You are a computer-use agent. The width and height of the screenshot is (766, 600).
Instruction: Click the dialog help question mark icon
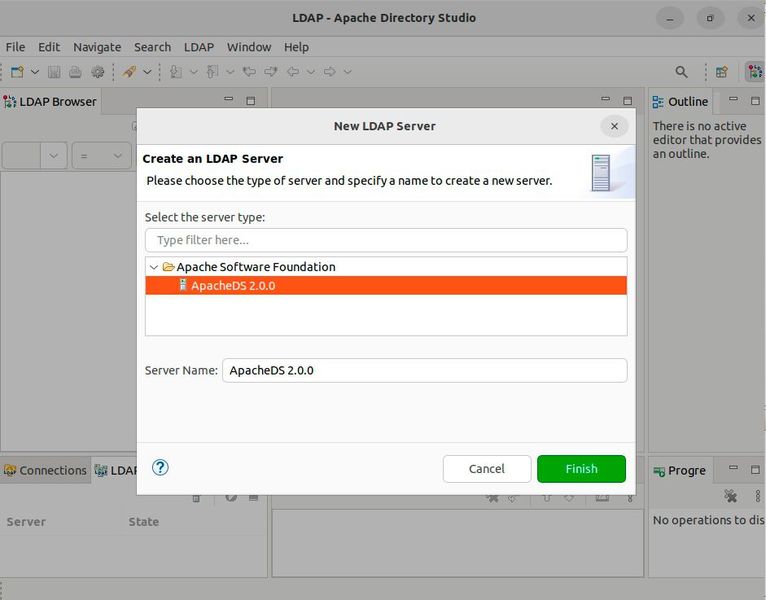point(160,468)
